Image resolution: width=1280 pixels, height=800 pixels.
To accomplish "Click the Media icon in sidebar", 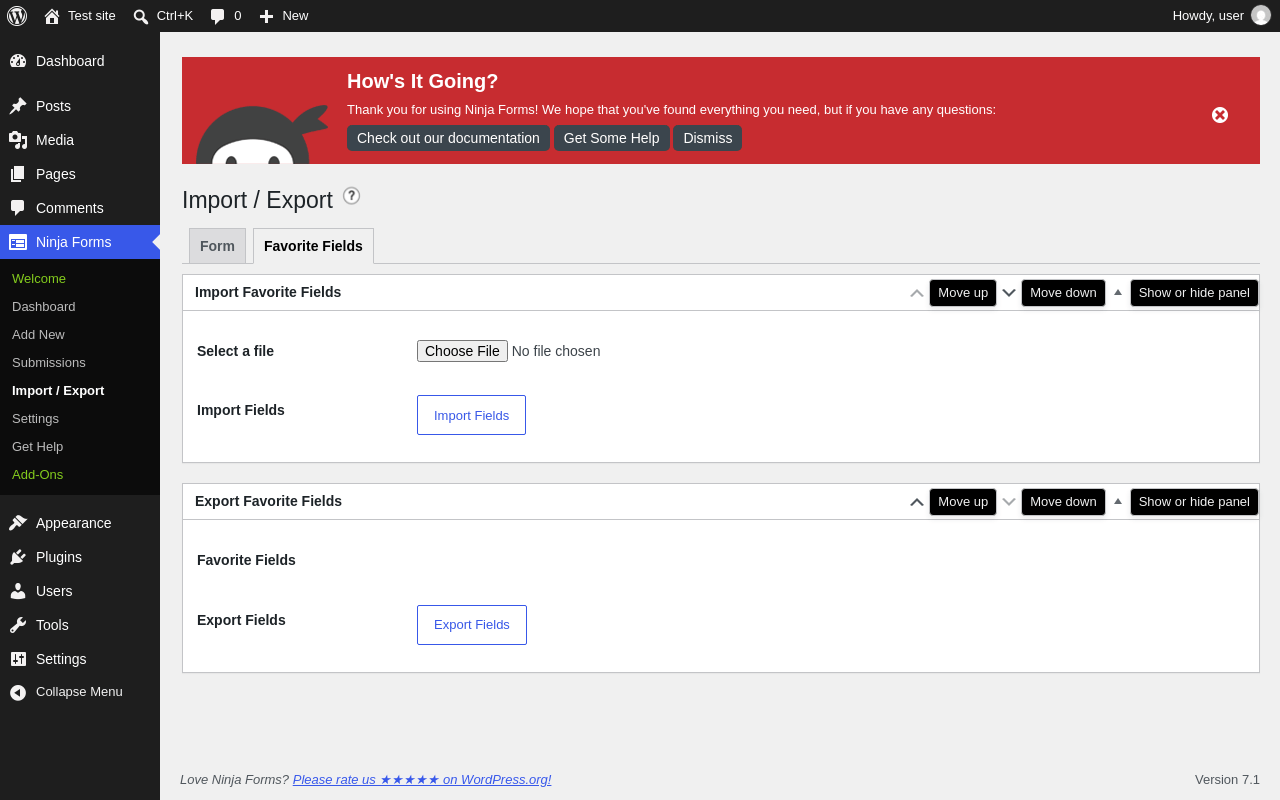I will 18,140.
